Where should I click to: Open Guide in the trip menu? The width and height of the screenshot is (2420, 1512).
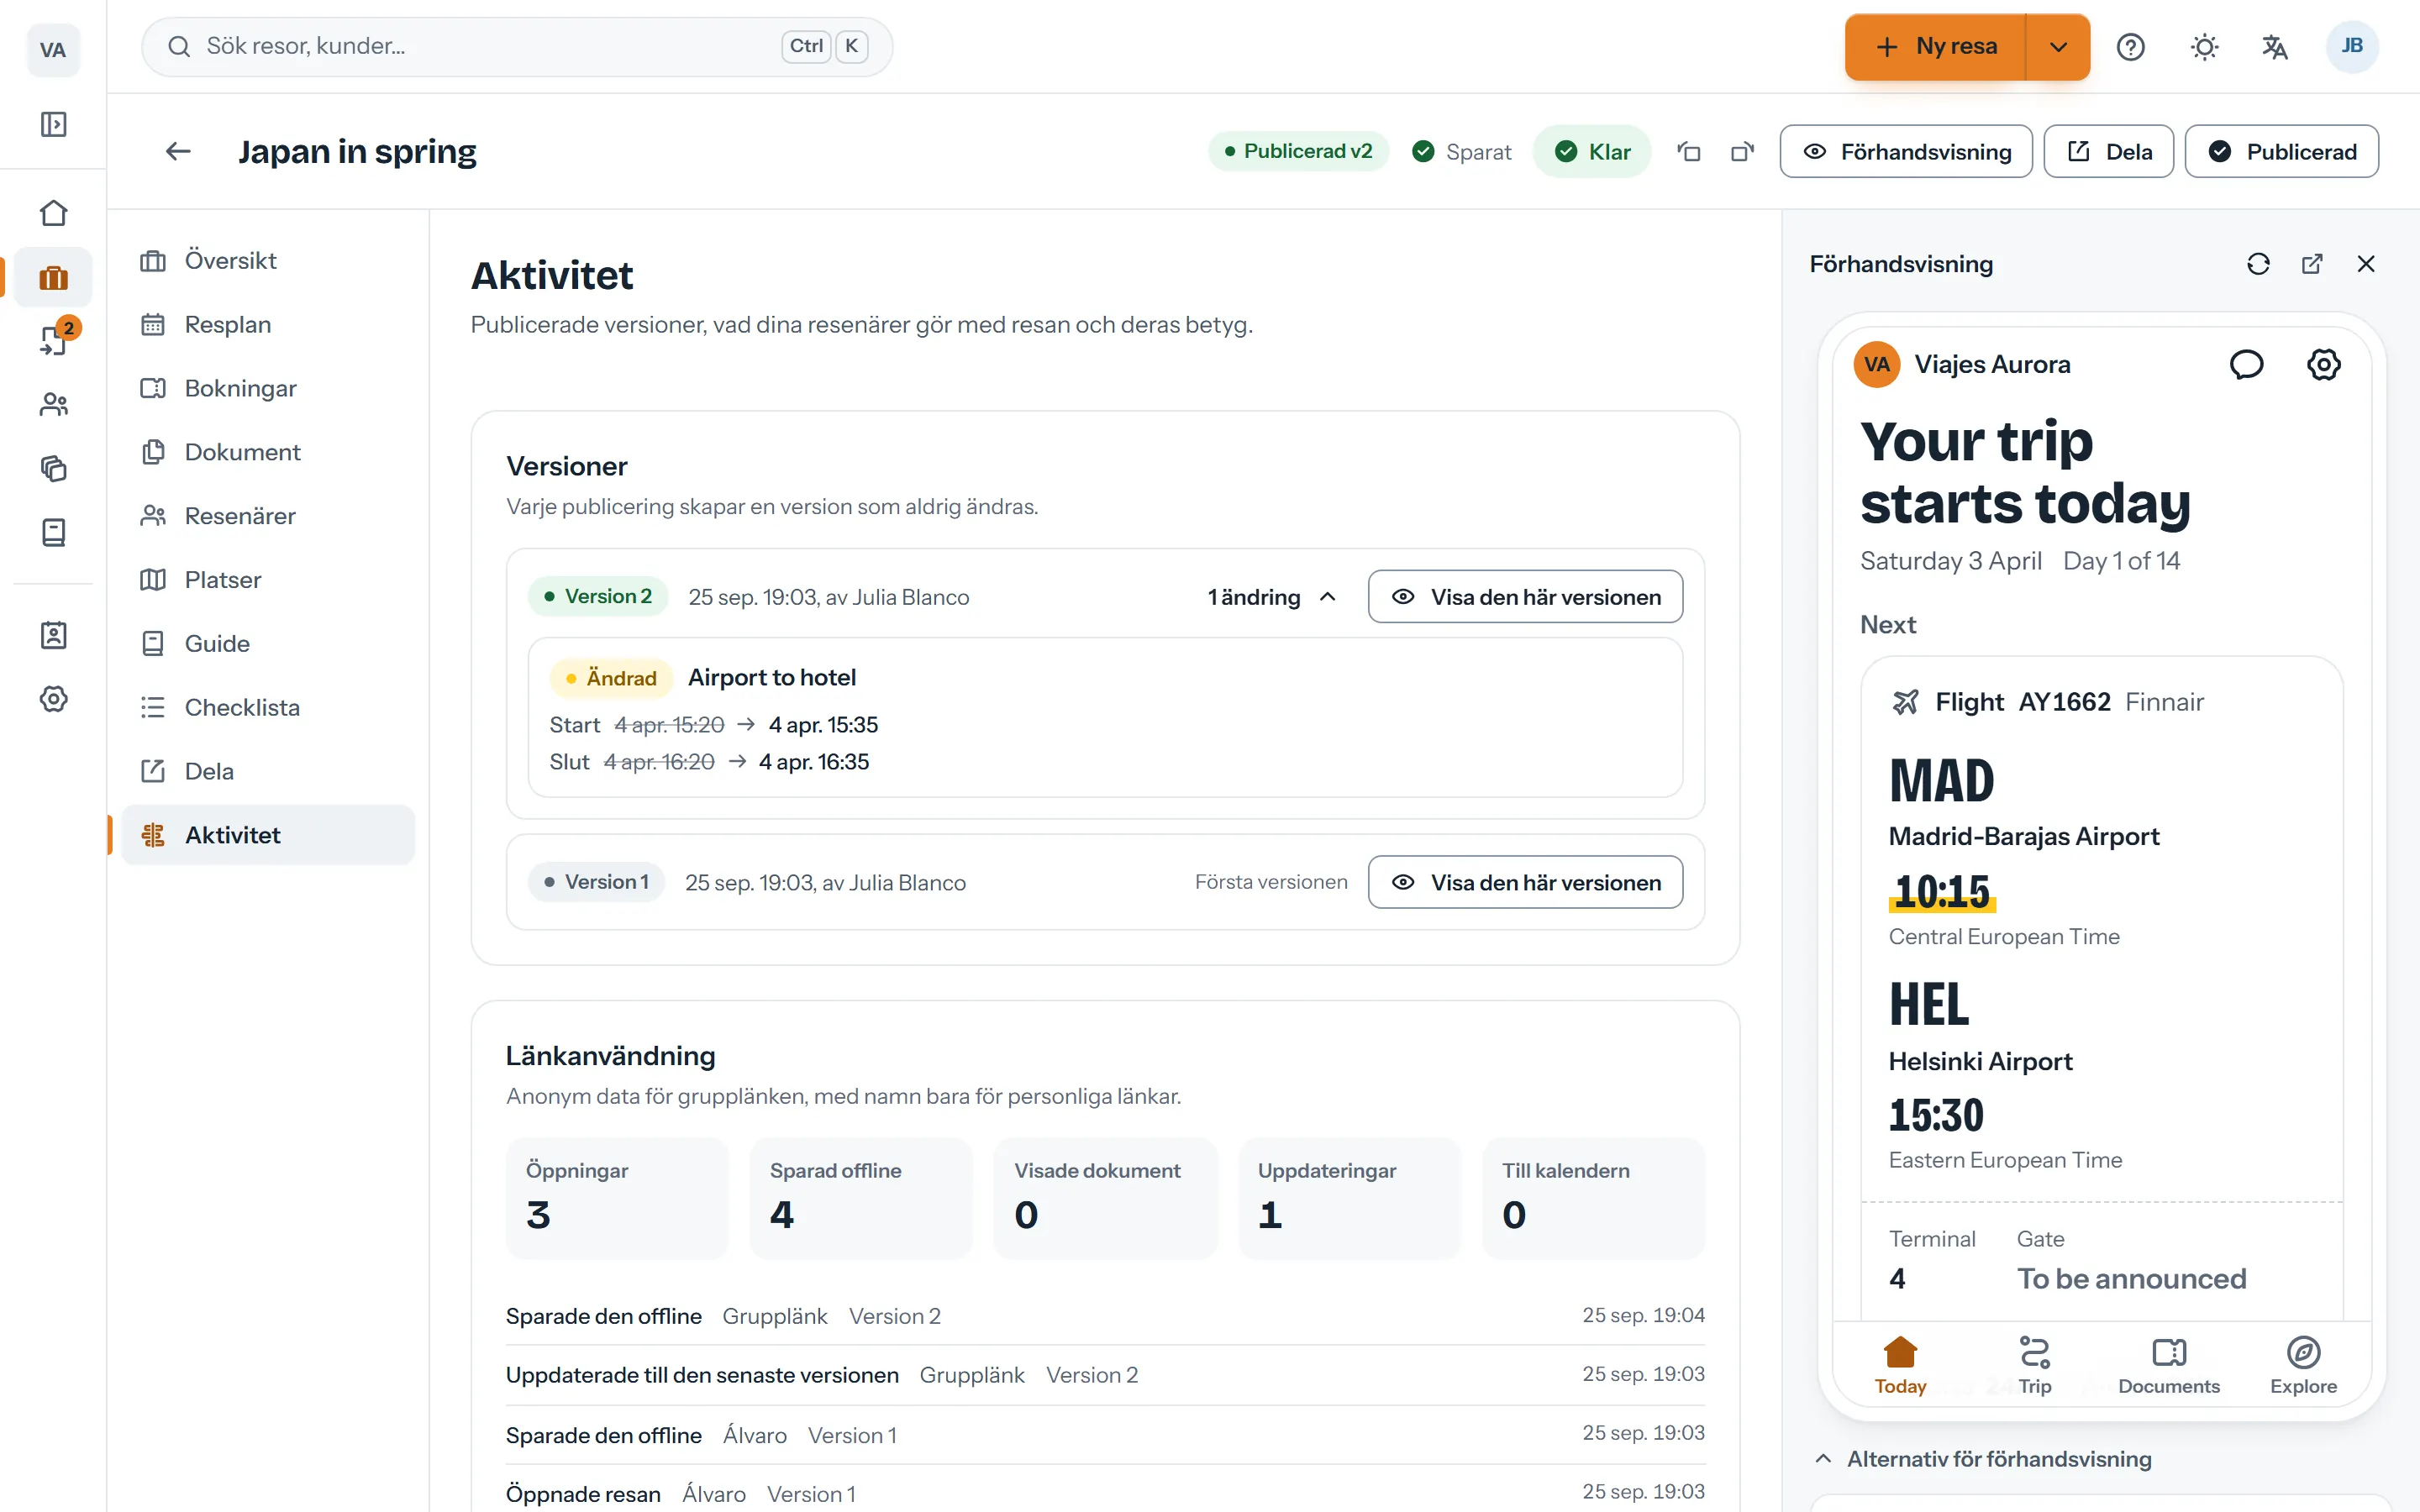[x=268, y=643]
